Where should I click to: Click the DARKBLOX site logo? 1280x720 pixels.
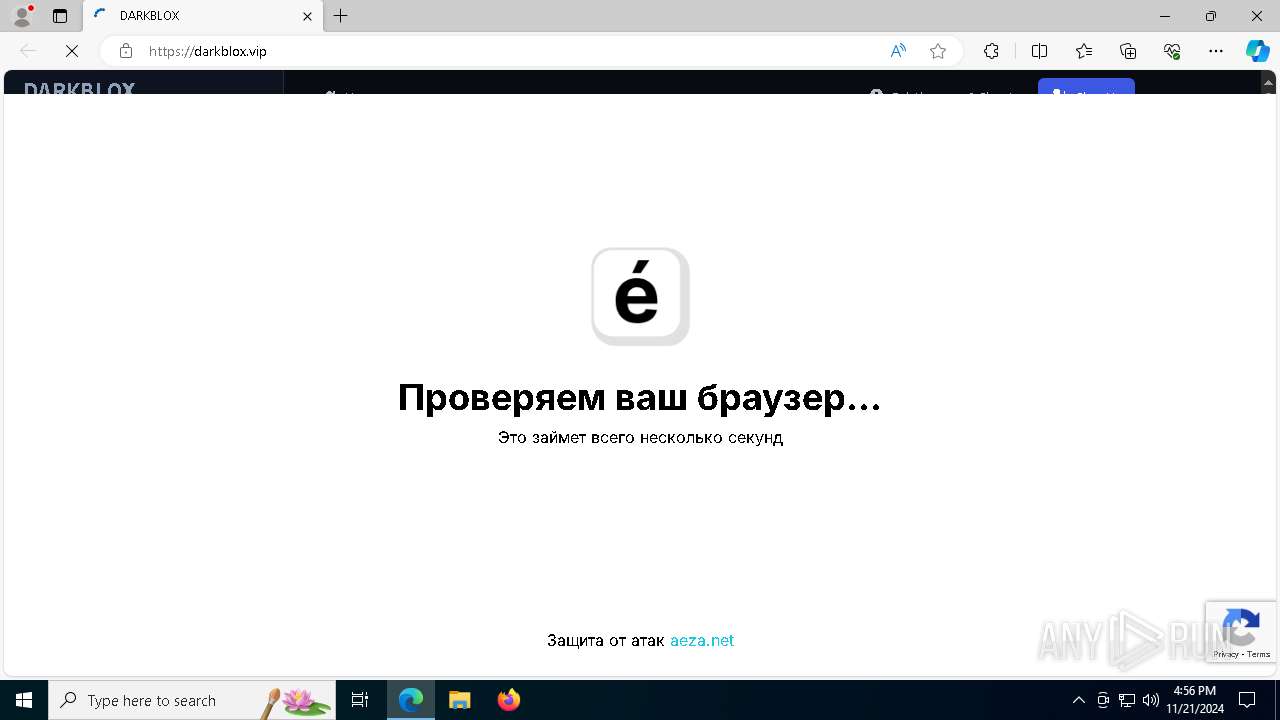click(80, 88)
